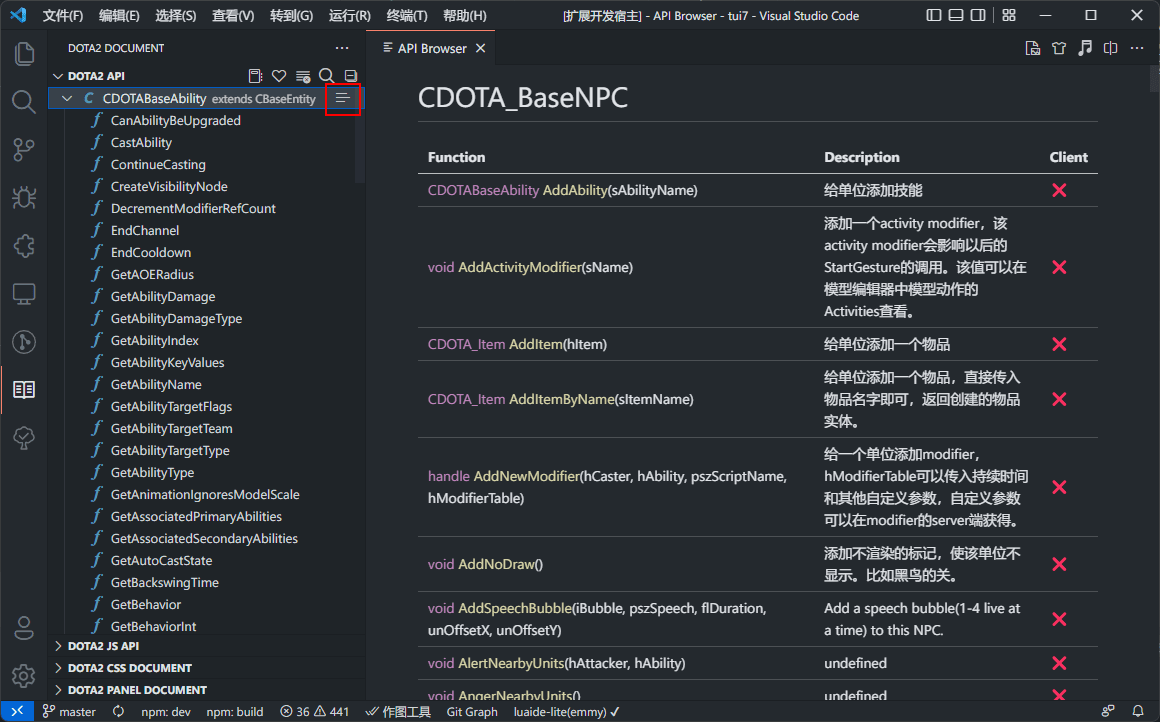Open the Source Control view

[x=24, y=149]
